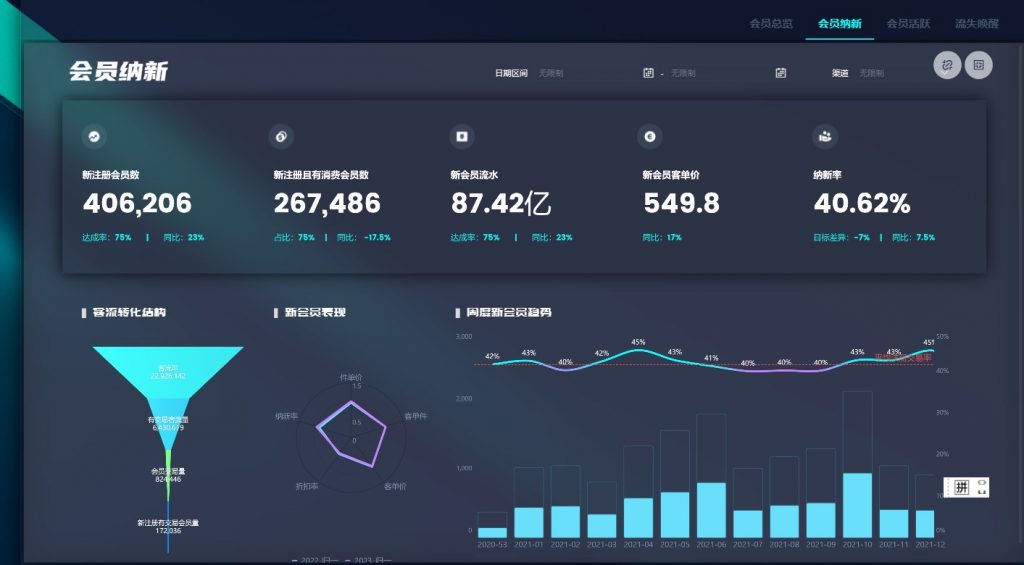Click the 日期区间 start date field

pos(585,73)
